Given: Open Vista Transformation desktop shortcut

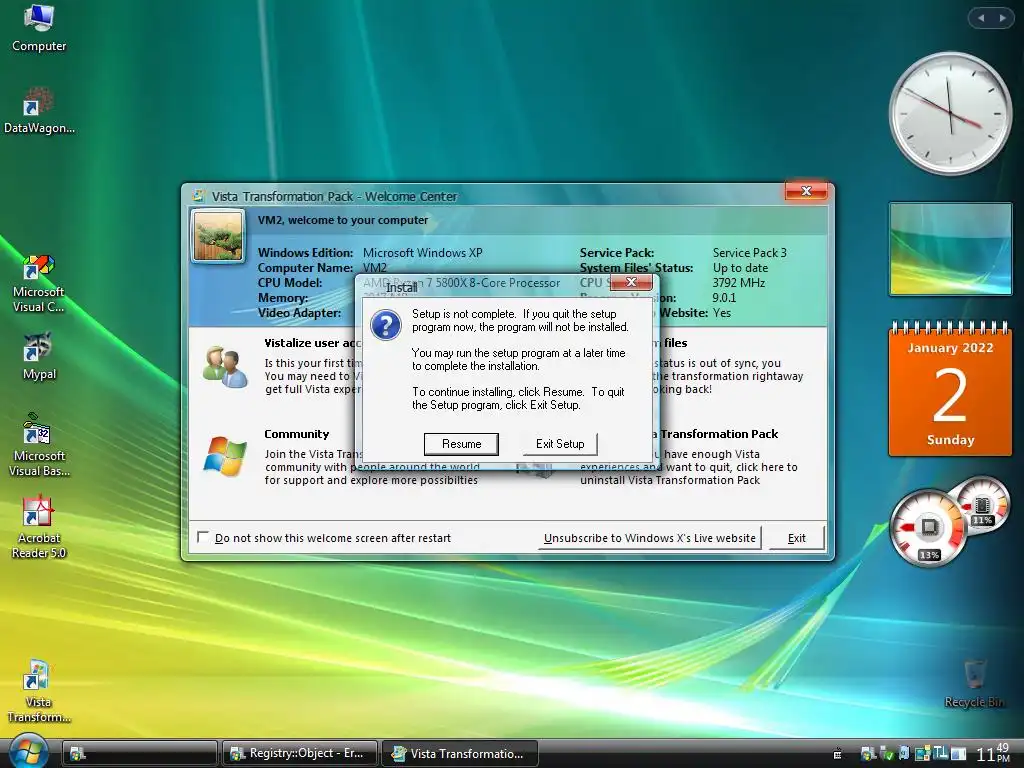Looking at the screenshot, I should 39,692.
